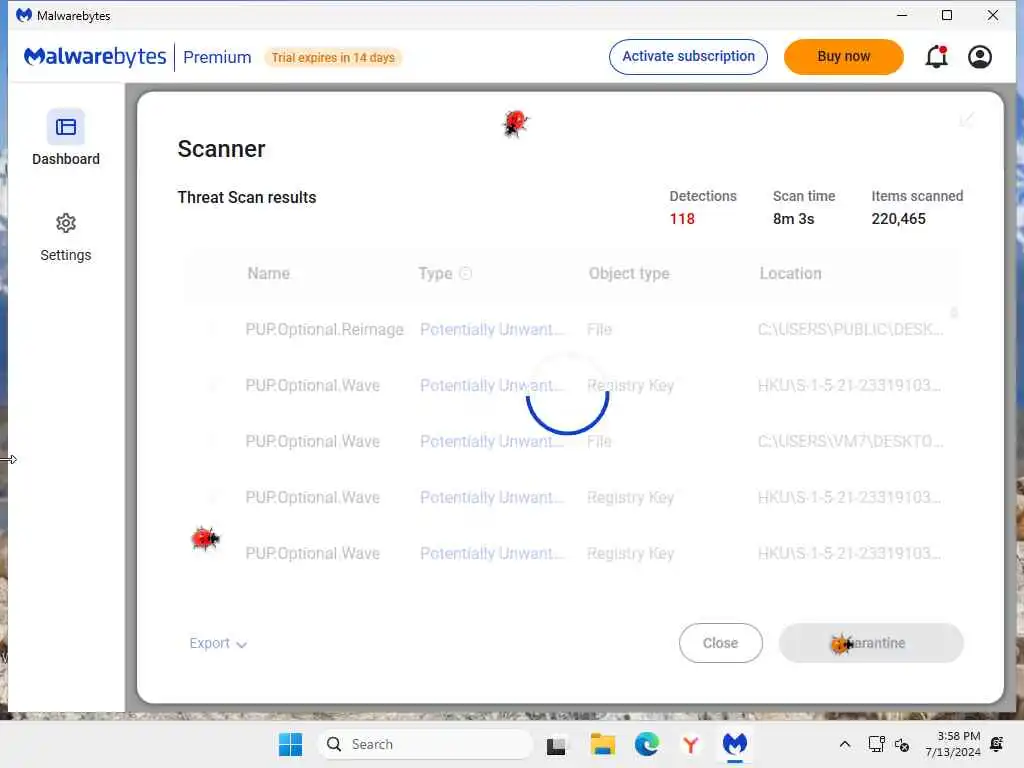
Task: Click the Quarantine button
Action: coord(871,643)
